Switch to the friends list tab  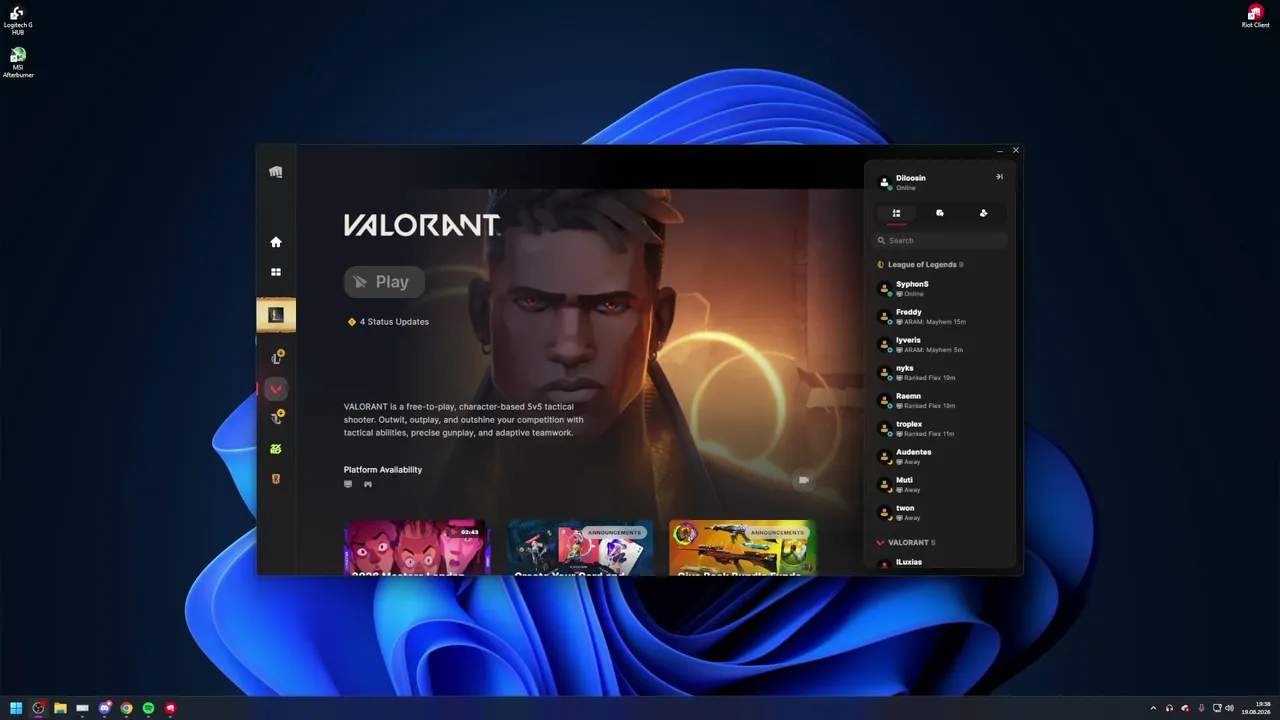click(x=896, y=213)
